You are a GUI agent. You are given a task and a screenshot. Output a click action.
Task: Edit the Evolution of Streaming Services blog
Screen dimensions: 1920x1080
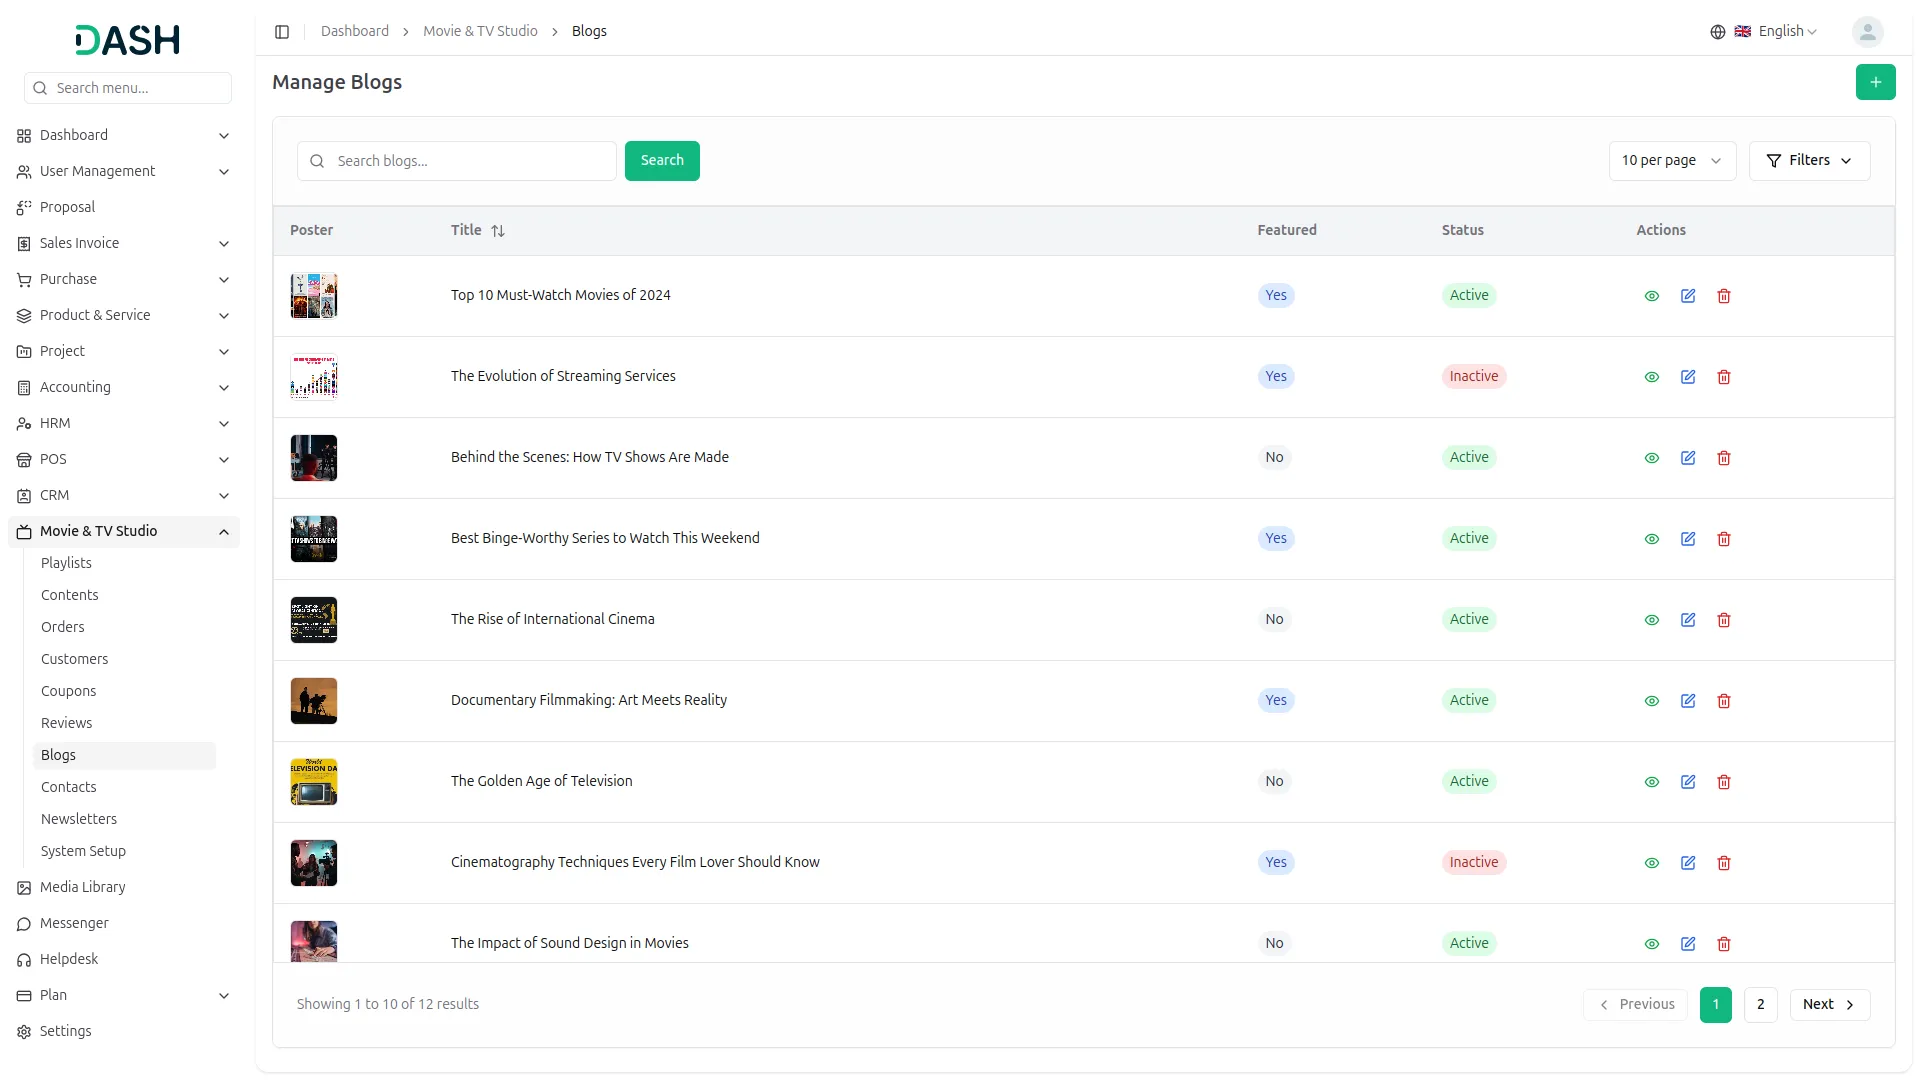pyautogui.click(x=1688, y=377)
